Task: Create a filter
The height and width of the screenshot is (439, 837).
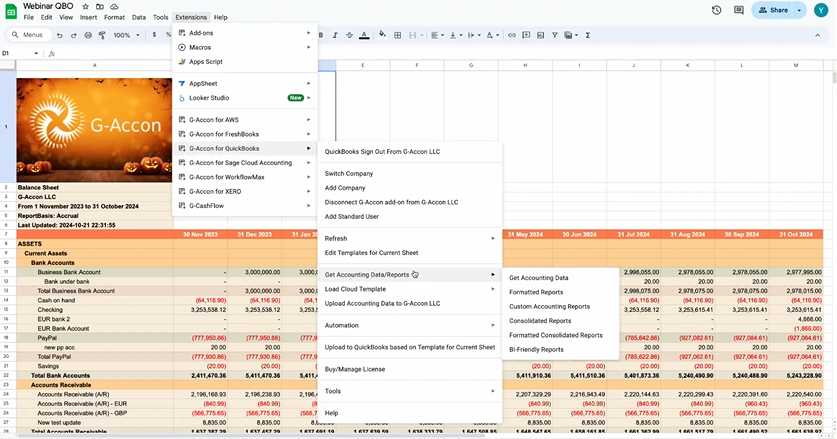Action: [555, 35]
